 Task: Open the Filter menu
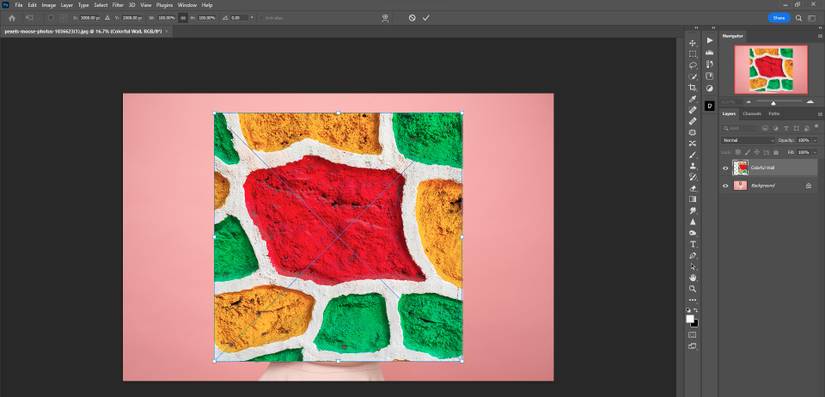(118, 5)
